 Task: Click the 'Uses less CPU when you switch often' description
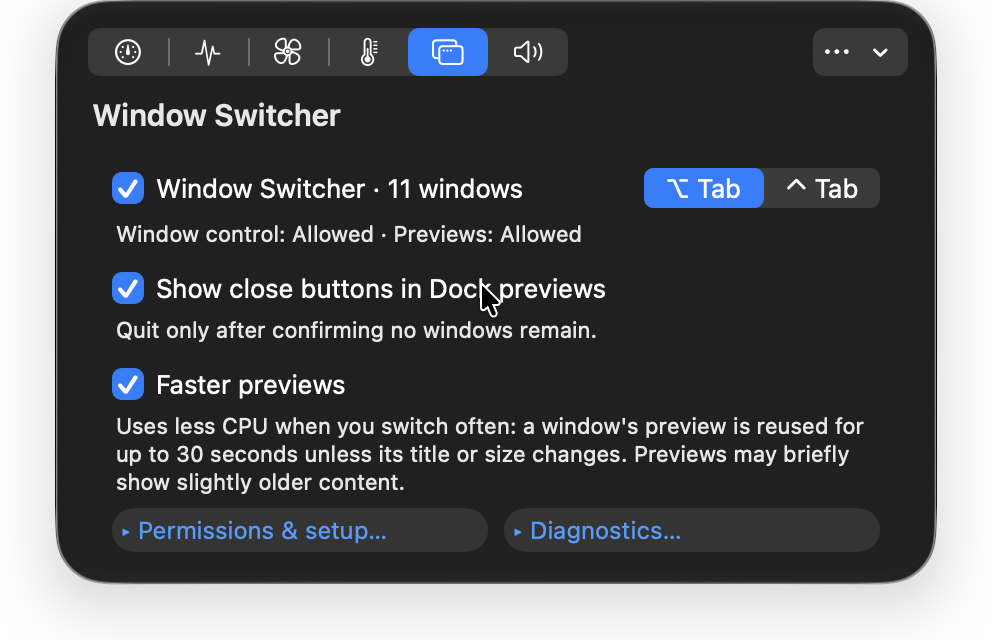pos(490,454)
